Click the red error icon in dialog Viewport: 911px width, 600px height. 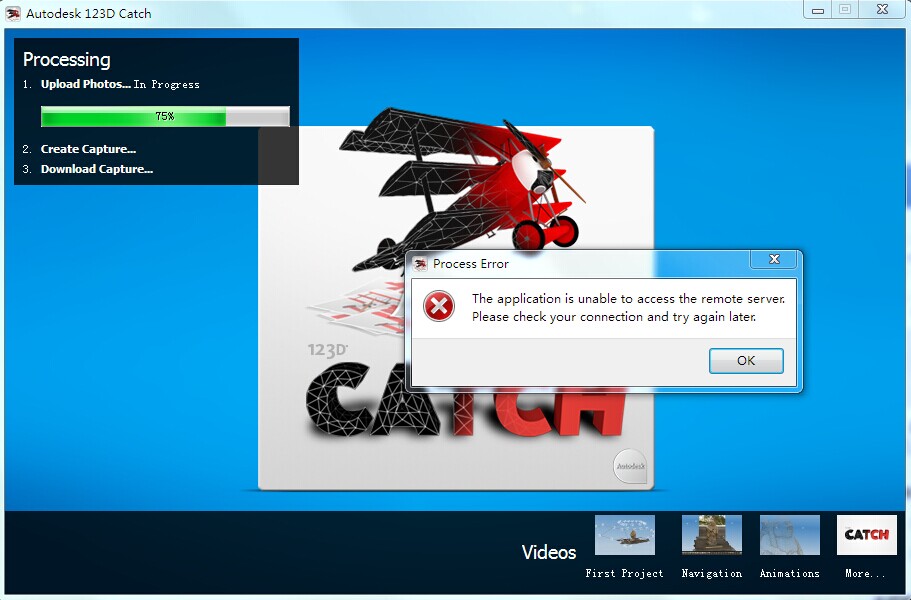[439, 306]
